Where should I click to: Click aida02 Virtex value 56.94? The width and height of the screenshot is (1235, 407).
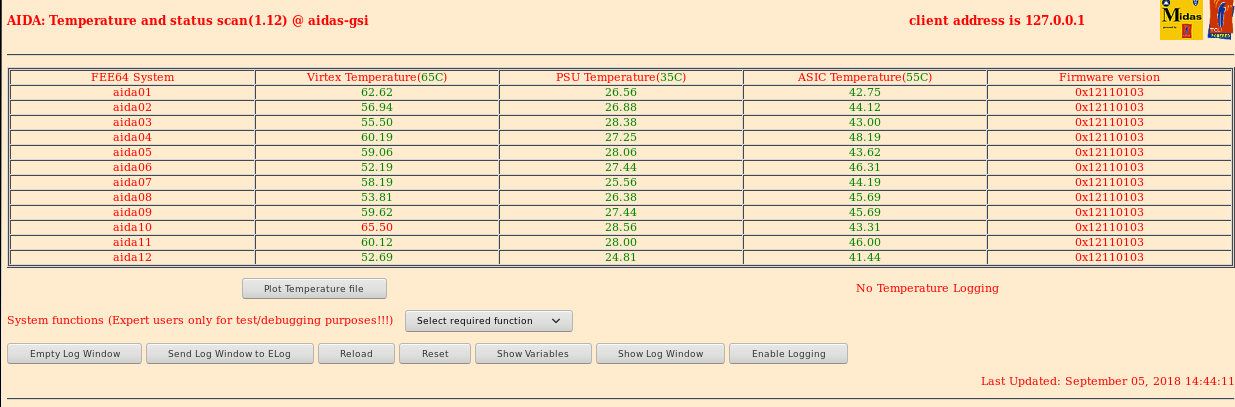pyautogui.click(x=377, y=107)
